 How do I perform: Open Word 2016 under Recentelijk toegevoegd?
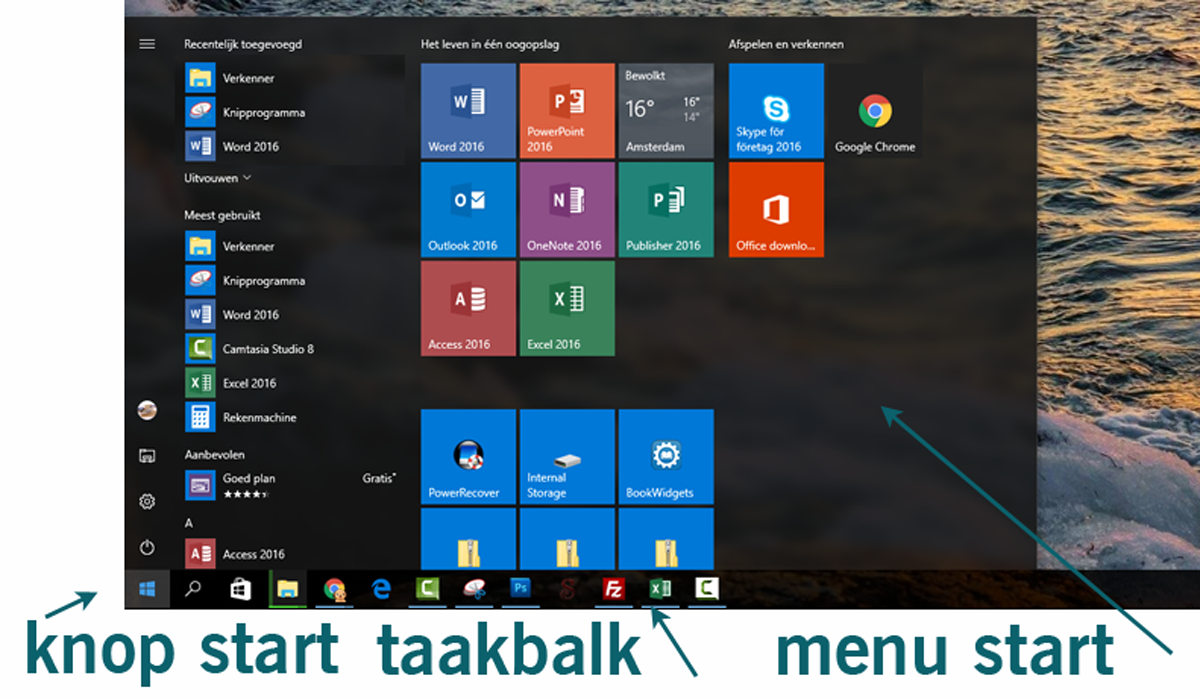pos(293,146)
